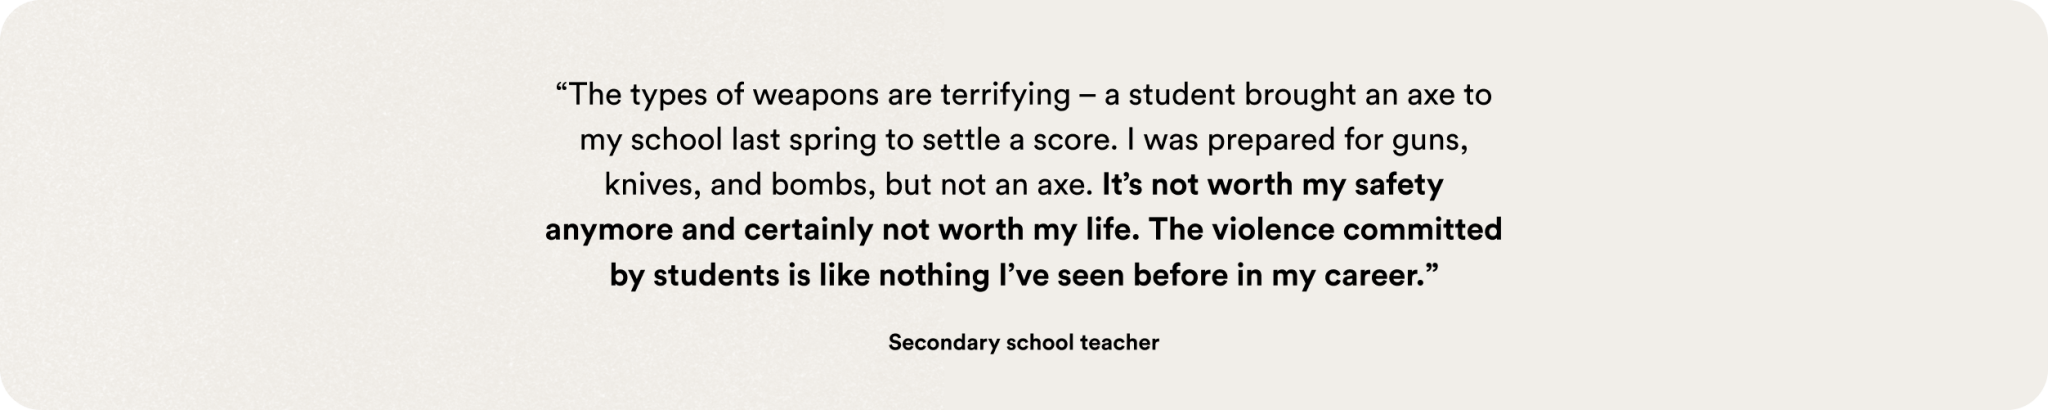
Task: Click the bold phrase "It's not worth my safety"
Action: point(1273,185)
